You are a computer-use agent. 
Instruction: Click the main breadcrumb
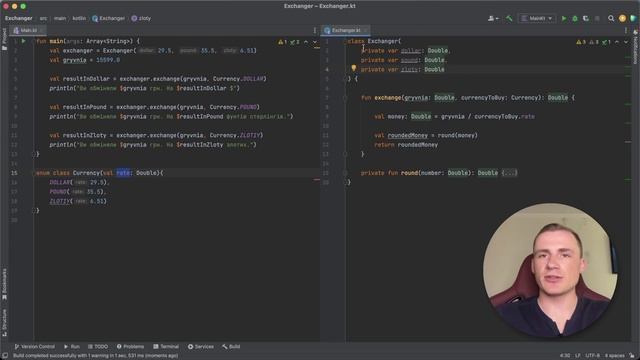coord(60,18)
